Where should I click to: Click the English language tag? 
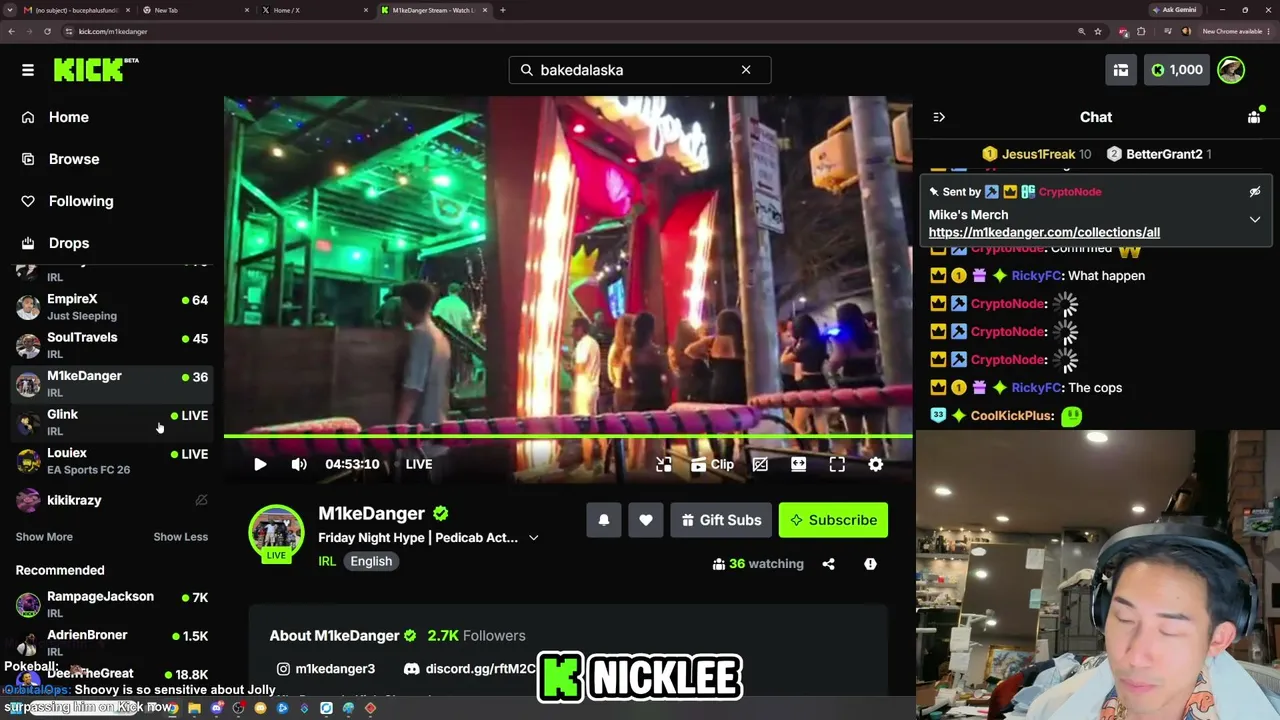click(x=371, y=561)
